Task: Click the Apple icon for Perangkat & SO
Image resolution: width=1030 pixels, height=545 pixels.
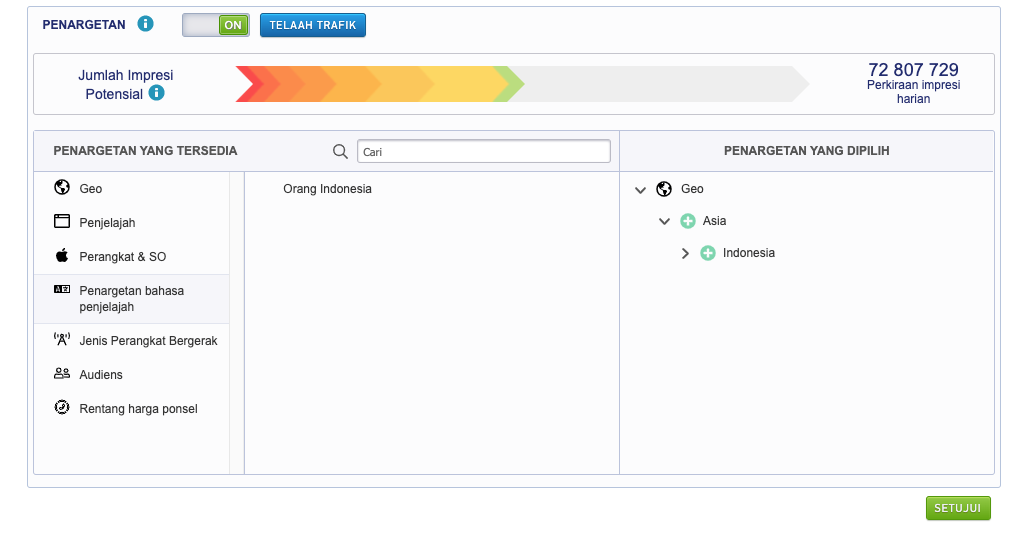Action: tap(62, 256)
